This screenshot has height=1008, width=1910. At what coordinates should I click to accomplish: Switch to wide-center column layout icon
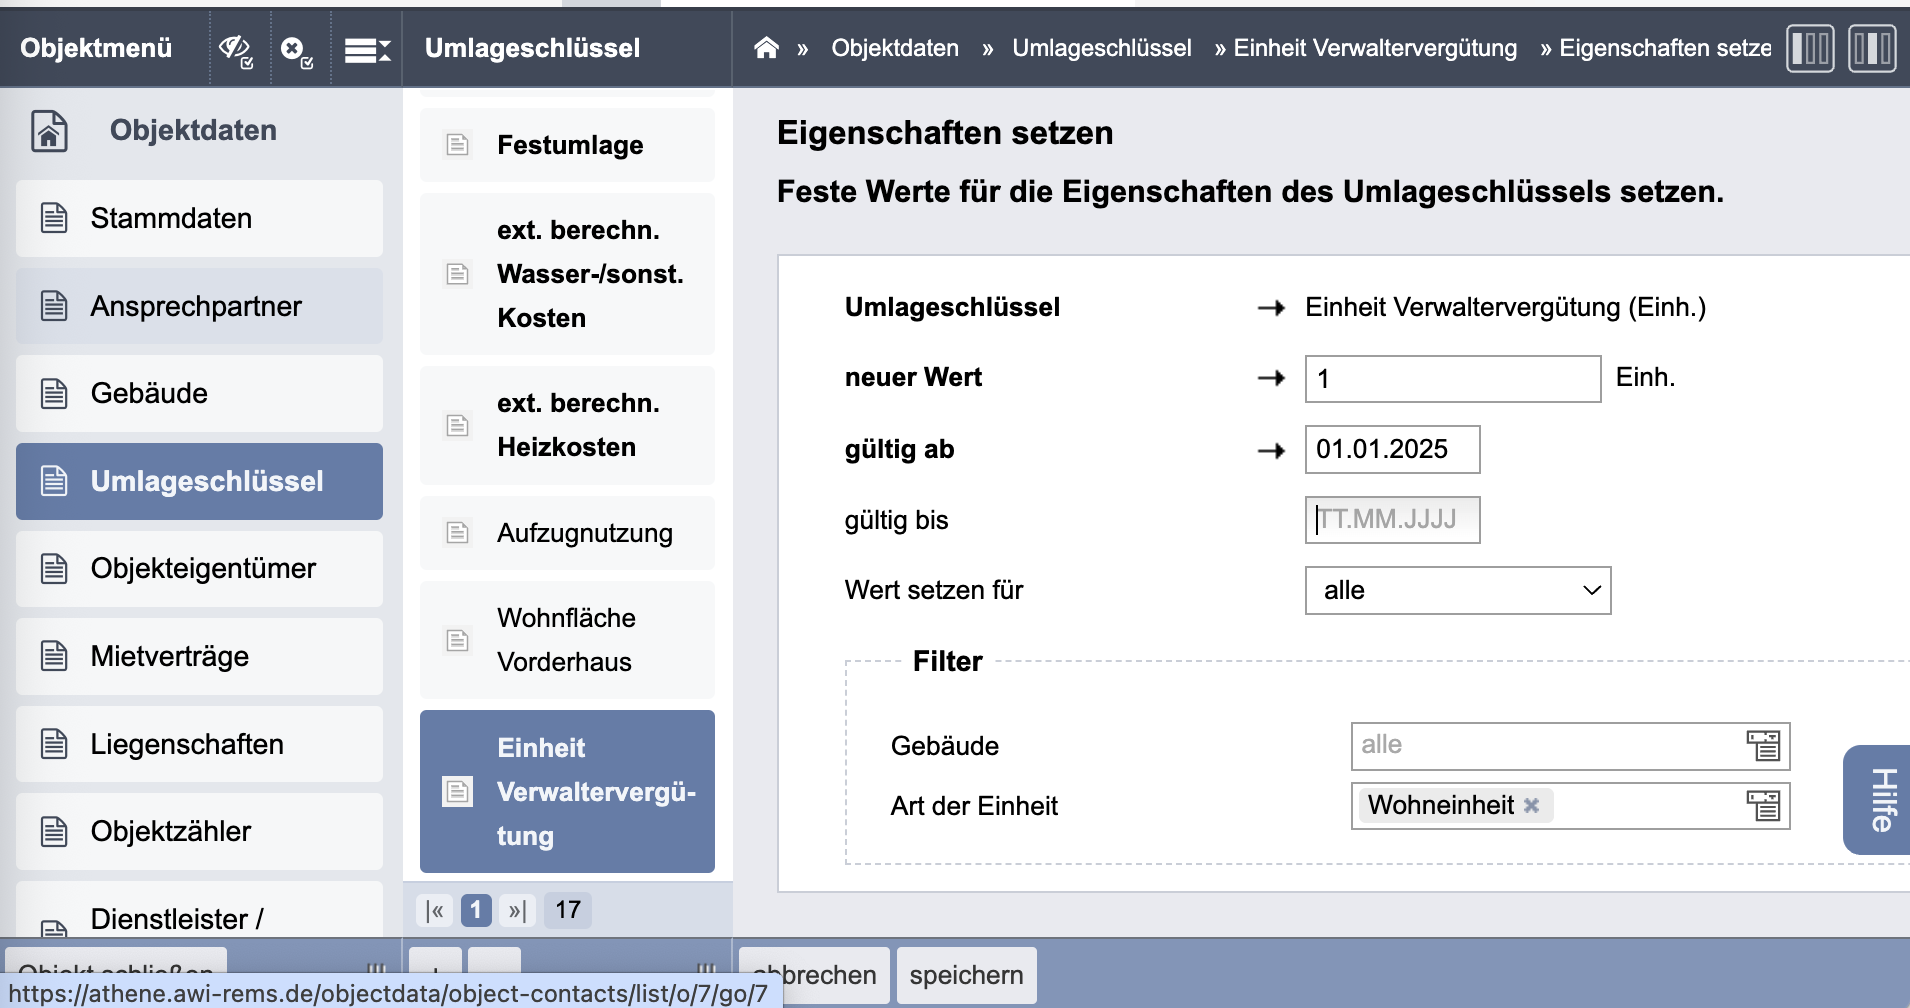click(x=1872, y=48)
